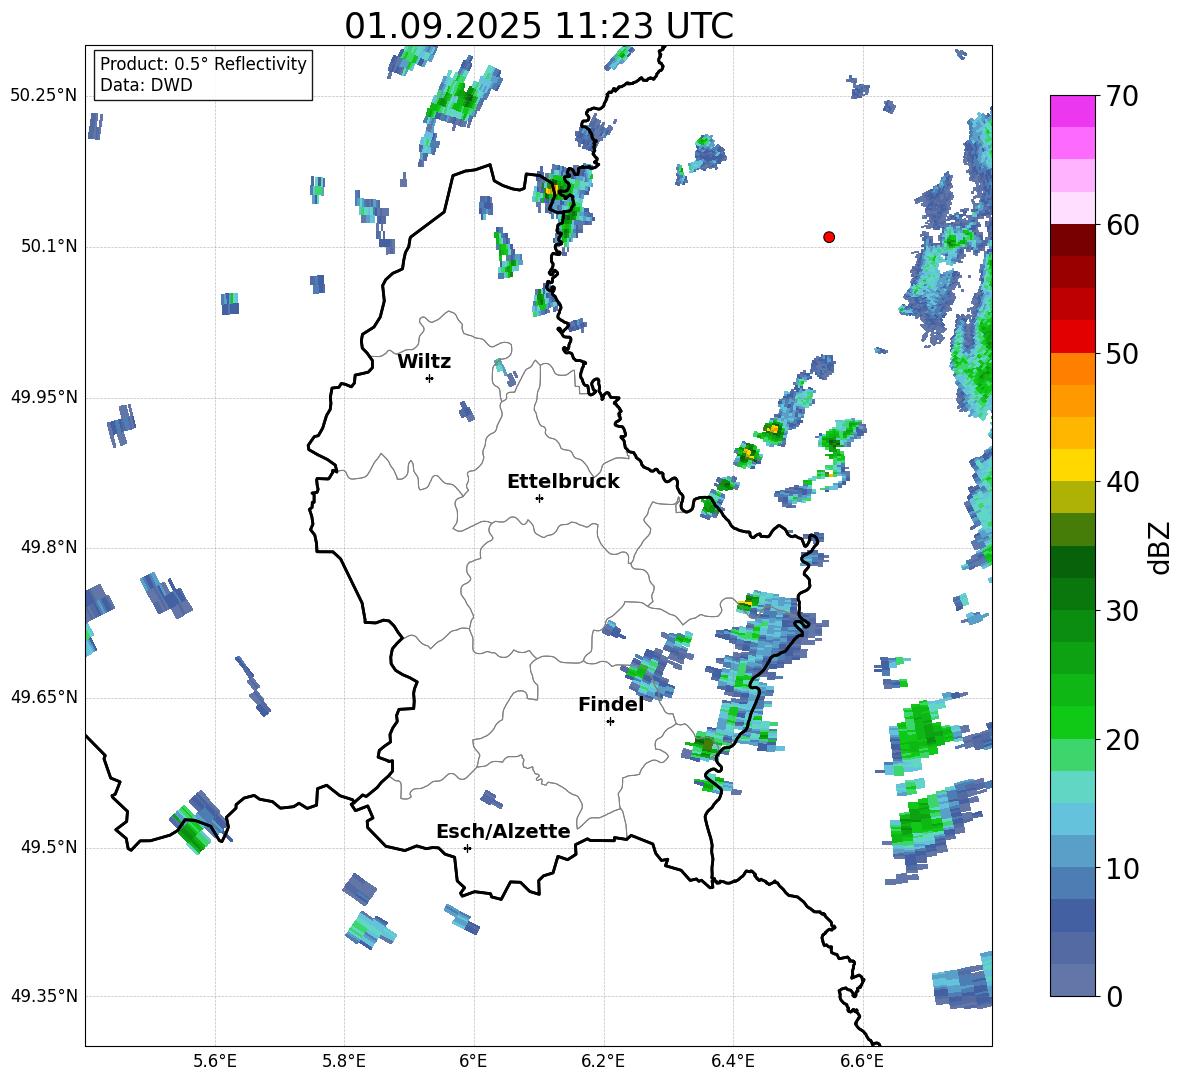Click the 5.8°E longitude label
The height and width of the screenshot is (1081, 1184).
pyautogui.click(x=344, y=1061)
